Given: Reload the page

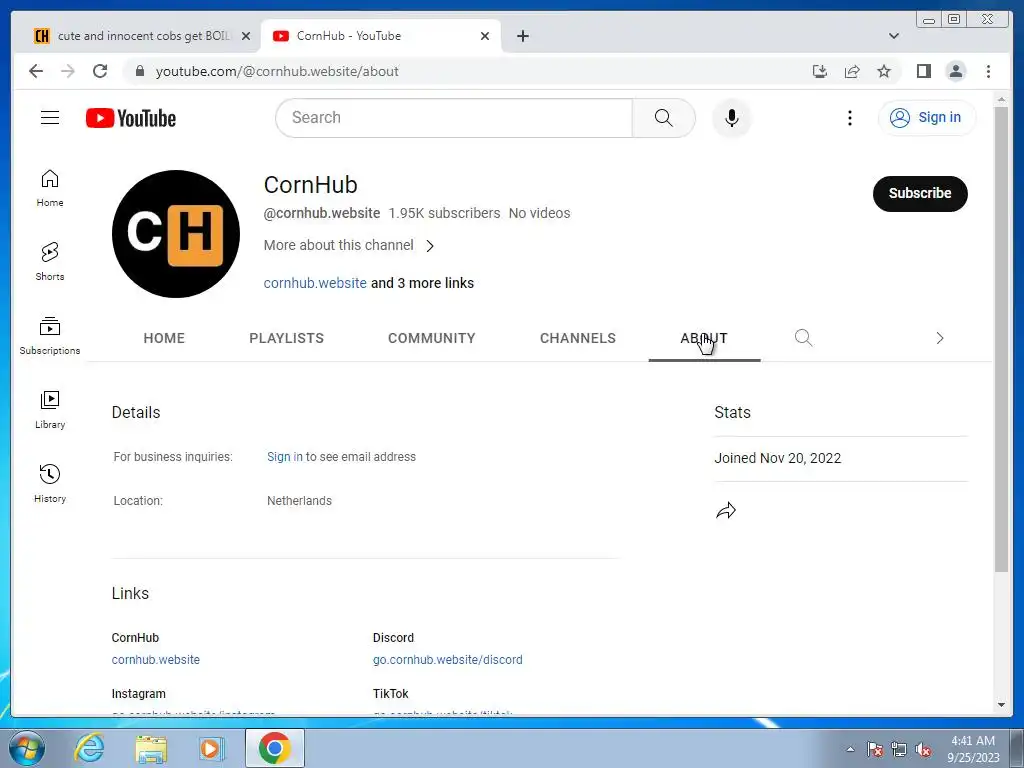Looking at the screenshot, I should pos(100,71).
